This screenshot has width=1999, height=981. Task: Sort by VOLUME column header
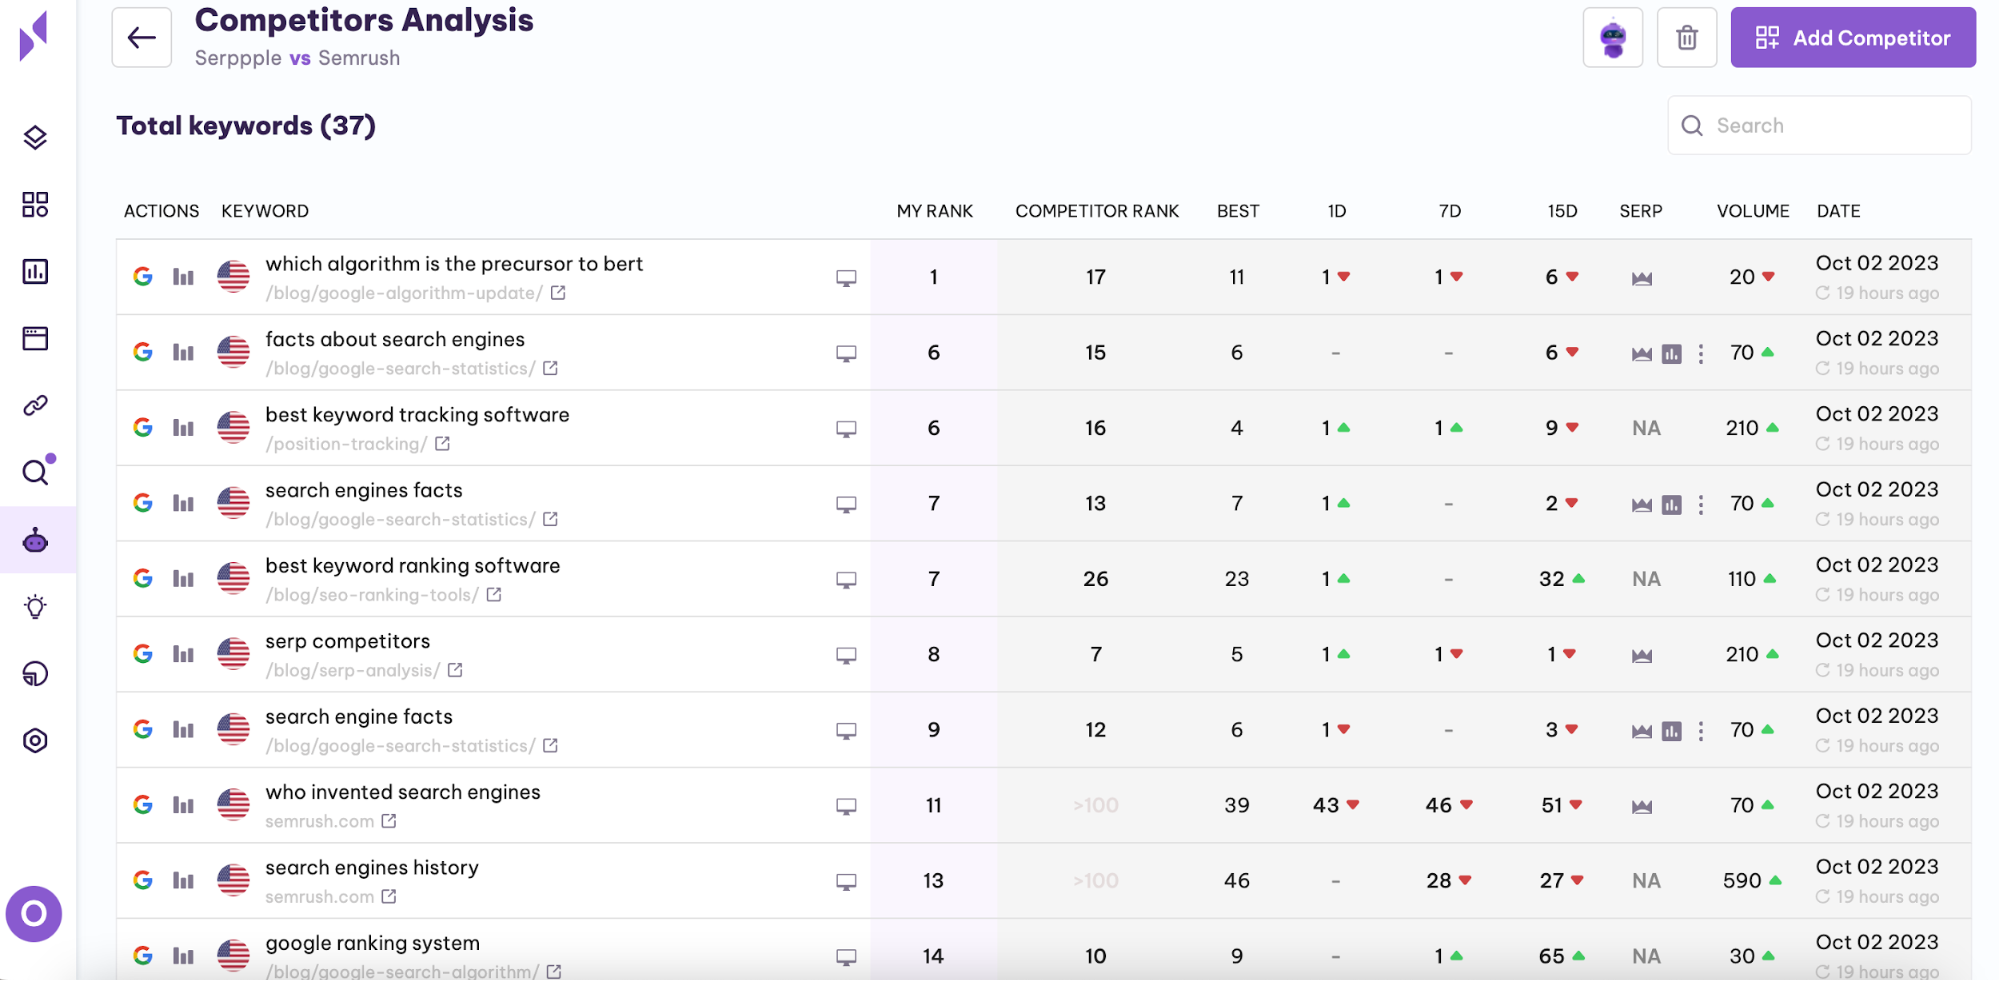point(1753,211)
